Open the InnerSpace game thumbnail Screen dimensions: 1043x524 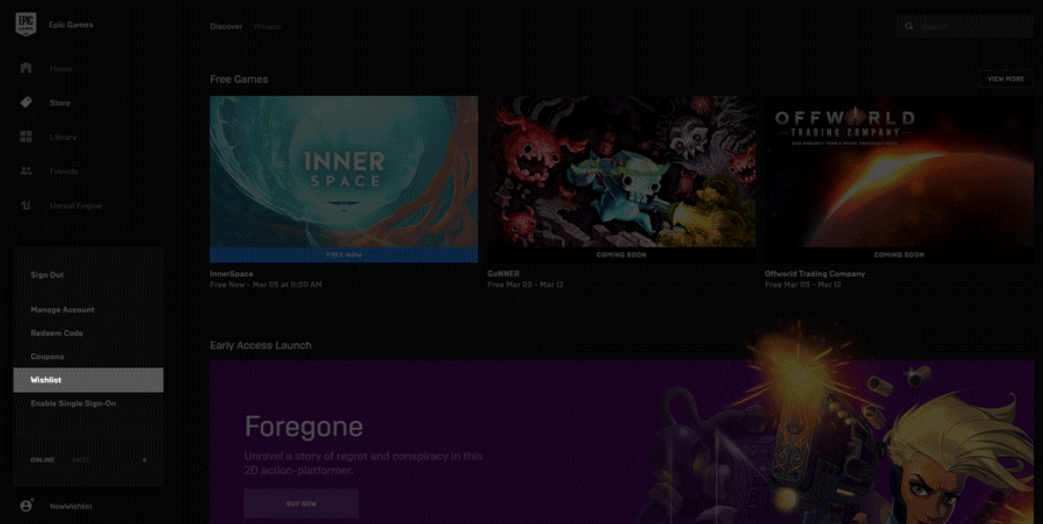(344, 172)
